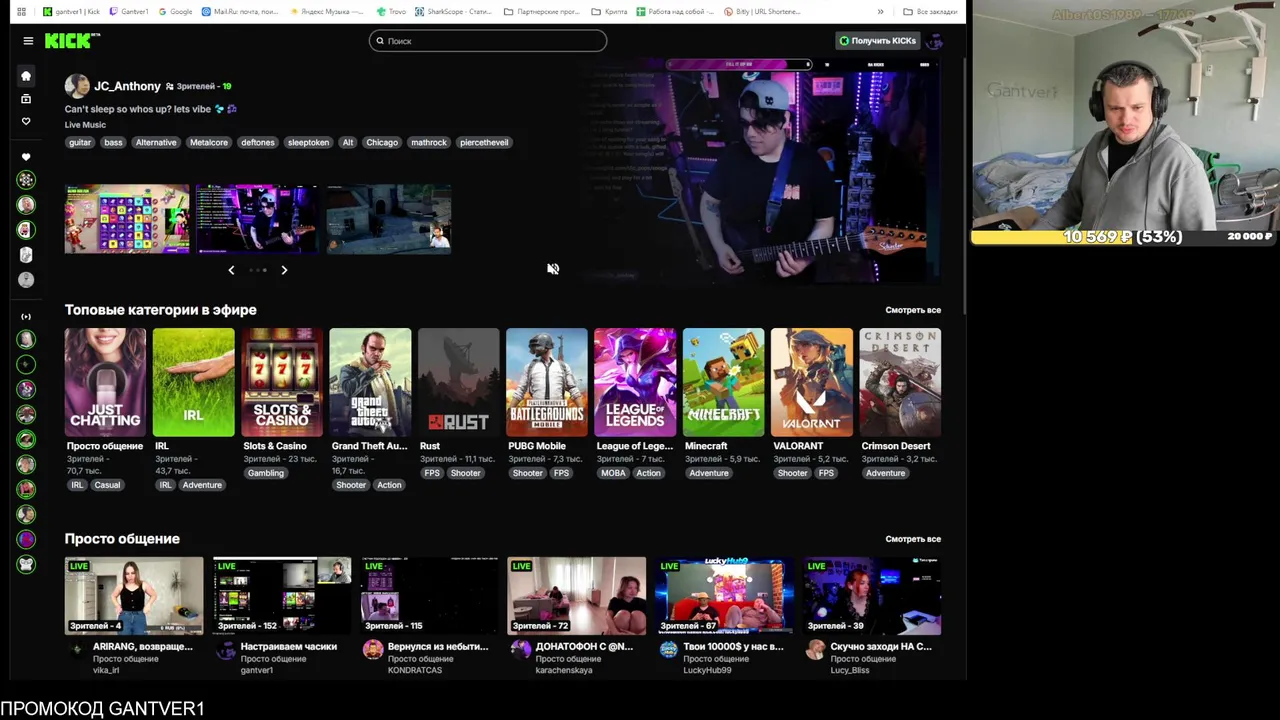Click the Получить KICKs button

pos(877,41)
